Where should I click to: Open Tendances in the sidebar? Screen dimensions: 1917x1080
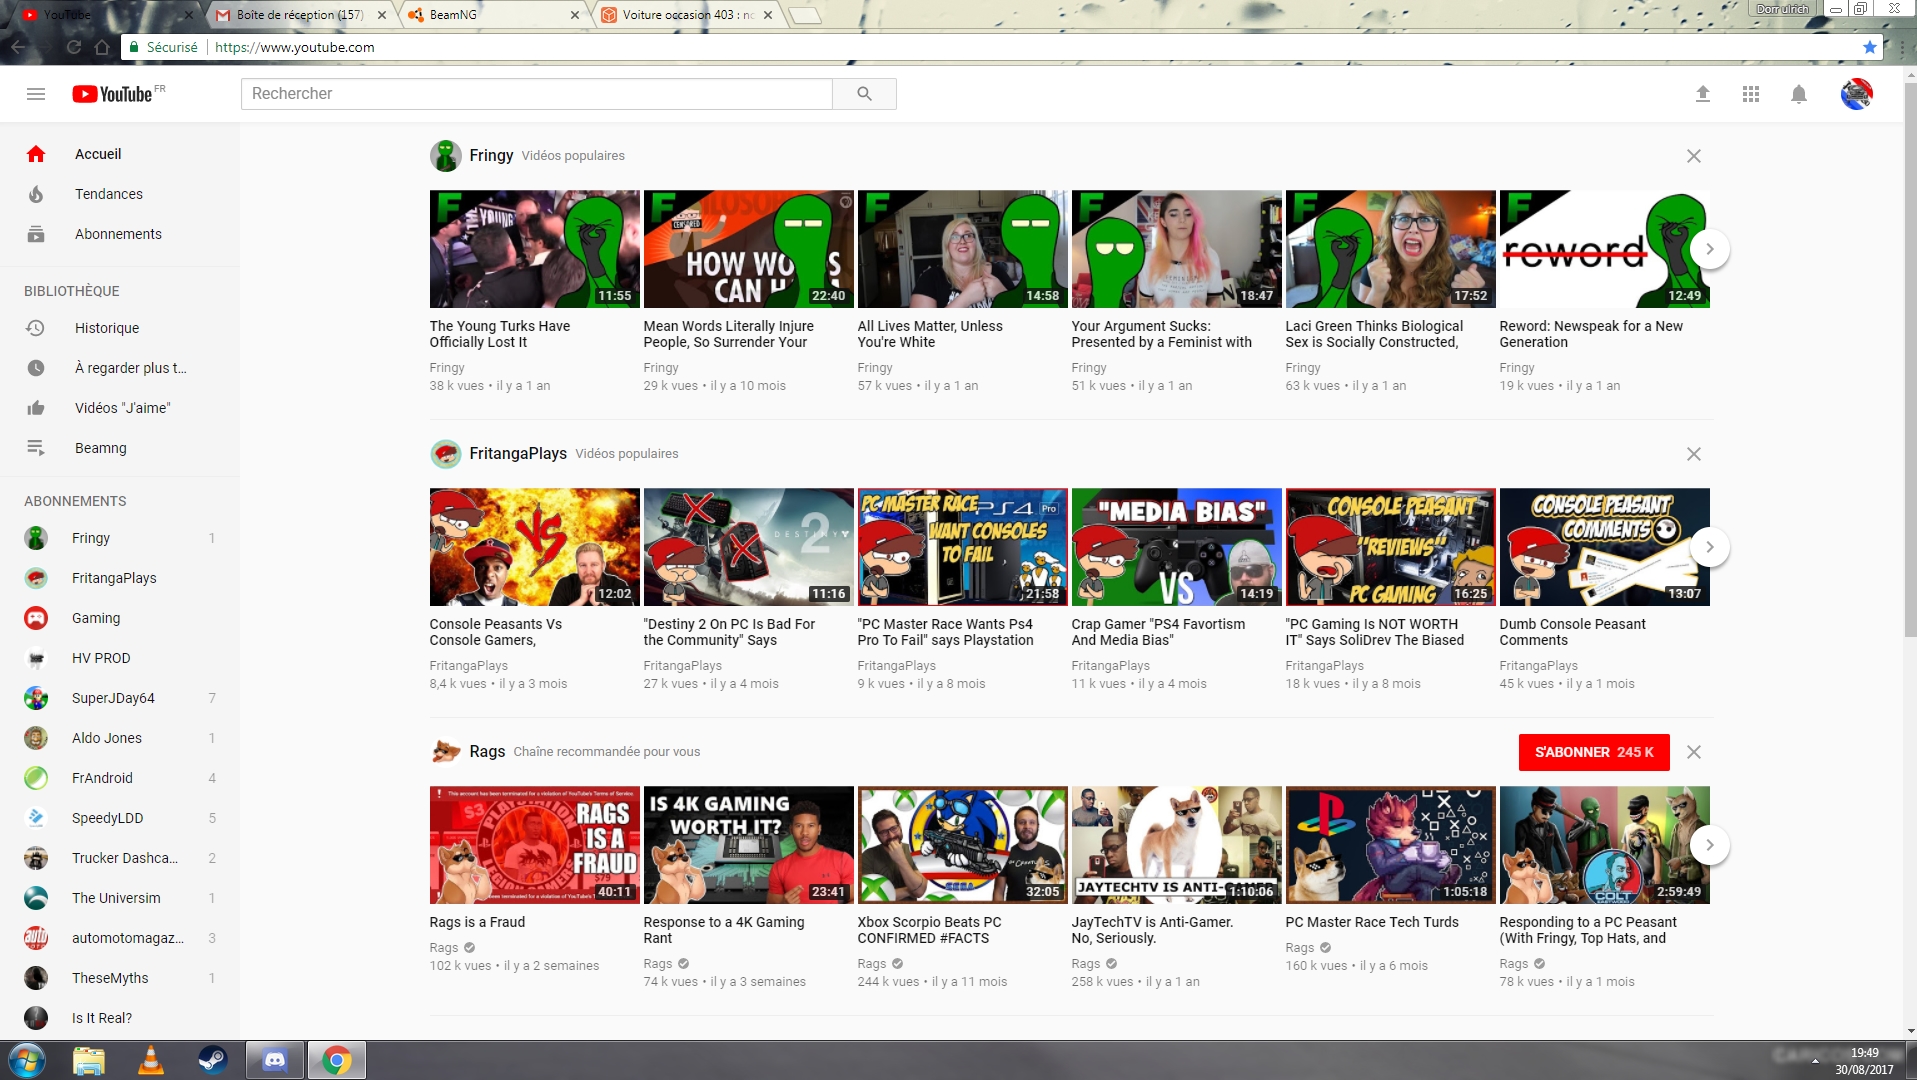(120, 194)
